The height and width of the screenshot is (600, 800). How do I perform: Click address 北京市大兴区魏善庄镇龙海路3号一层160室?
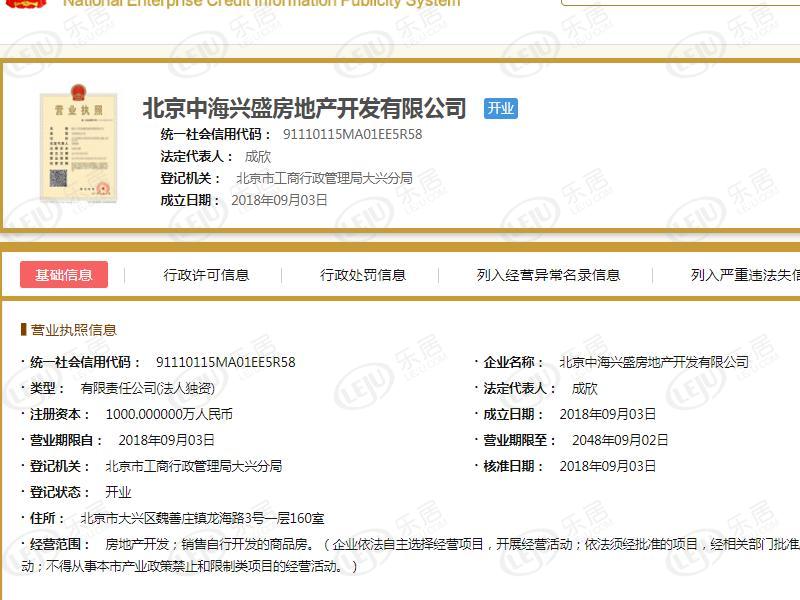[202, 518]
